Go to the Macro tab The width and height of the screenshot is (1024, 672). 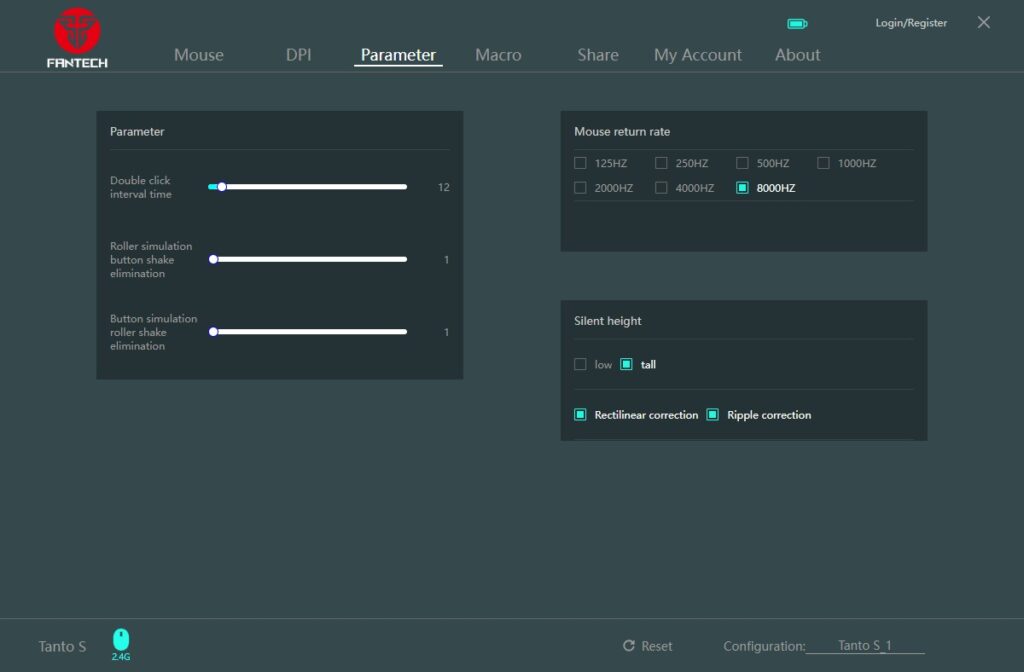click(x=498, y=55)
